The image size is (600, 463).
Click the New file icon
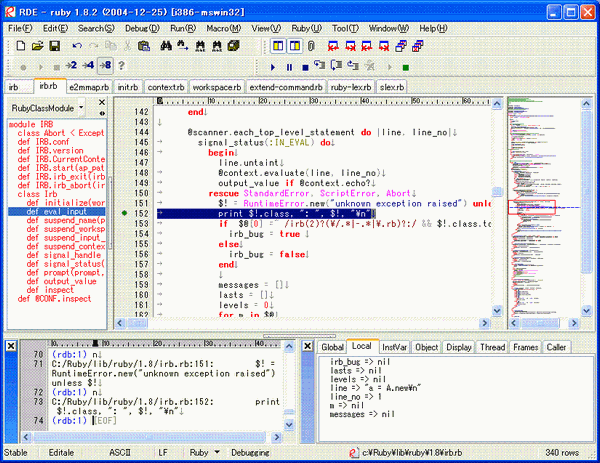[x=21, y=46]
